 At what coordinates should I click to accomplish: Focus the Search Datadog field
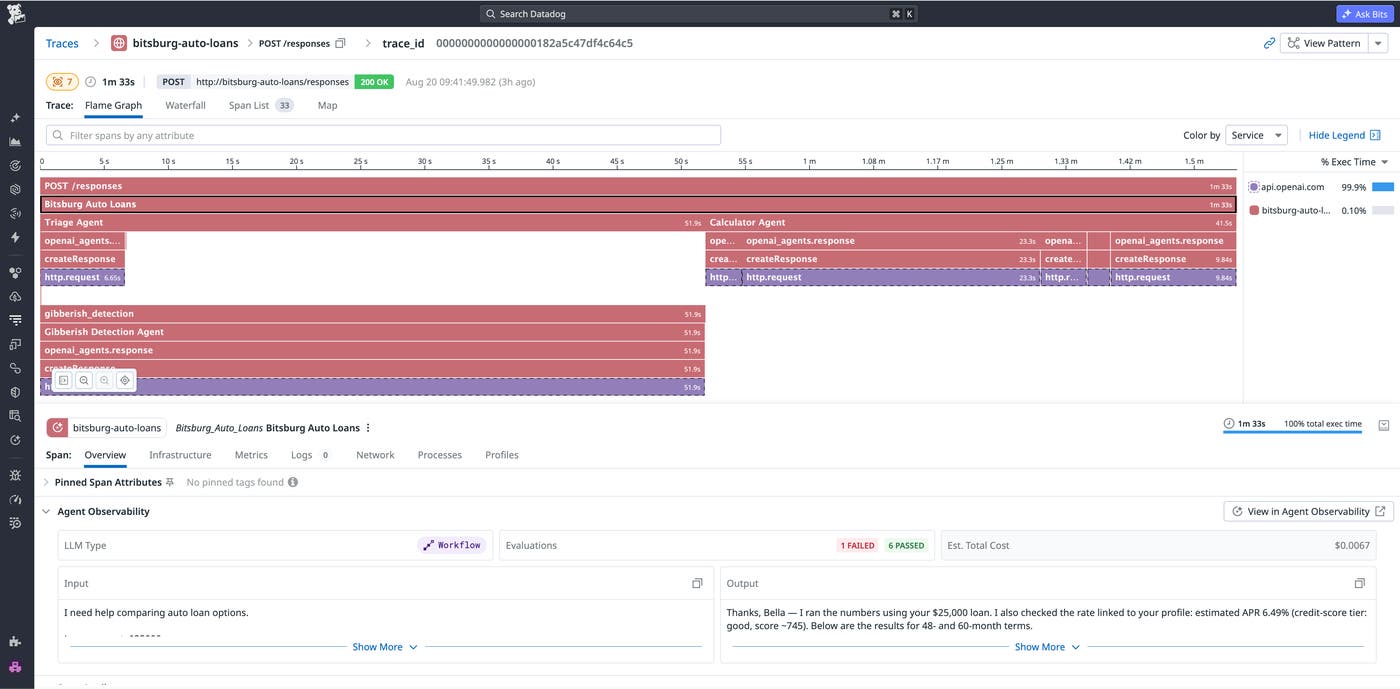(698, 14)
